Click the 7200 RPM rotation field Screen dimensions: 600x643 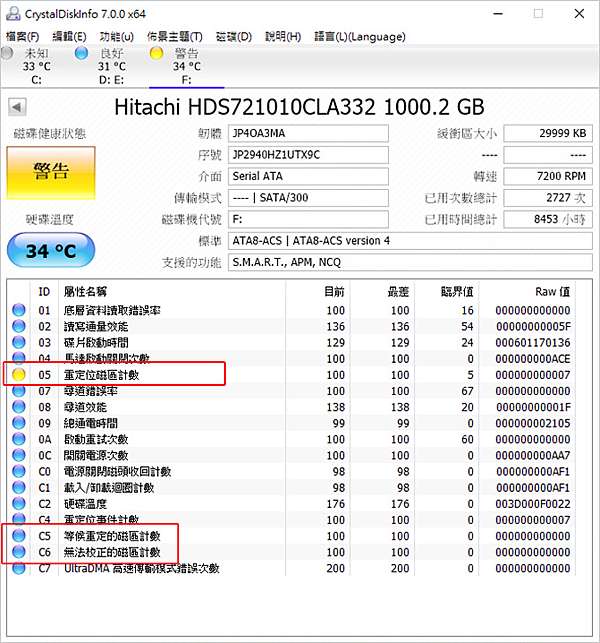tap(548, 176)
